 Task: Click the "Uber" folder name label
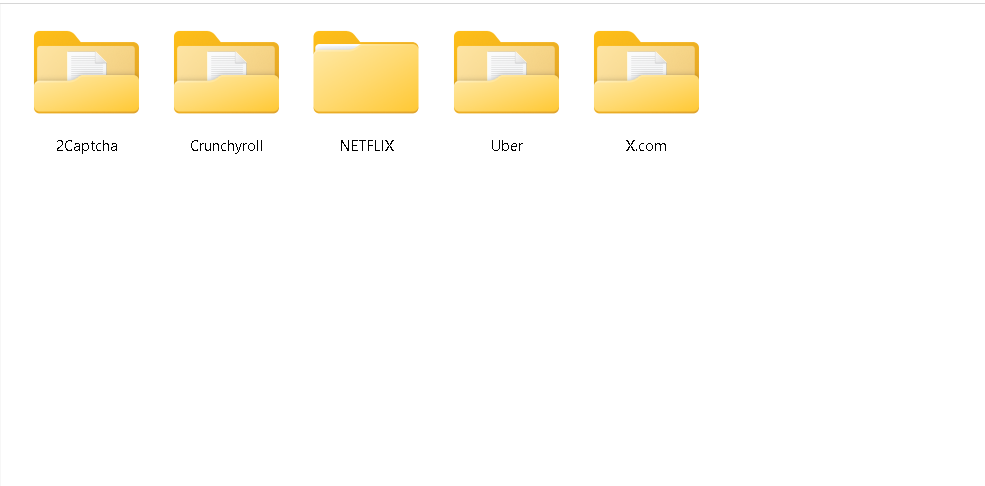pyautogui.click(x=507, y=146)
